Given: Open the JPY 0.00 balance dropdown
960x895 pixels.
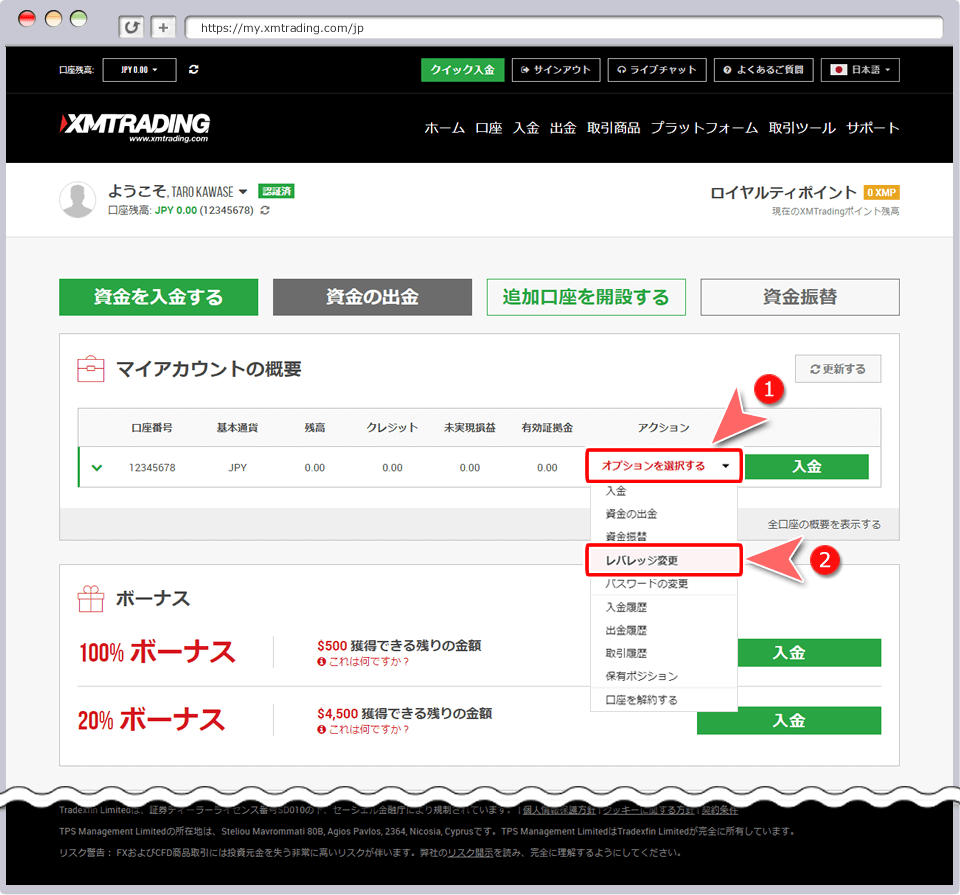Looking at the screenshot, I should [x=139, y=70].
